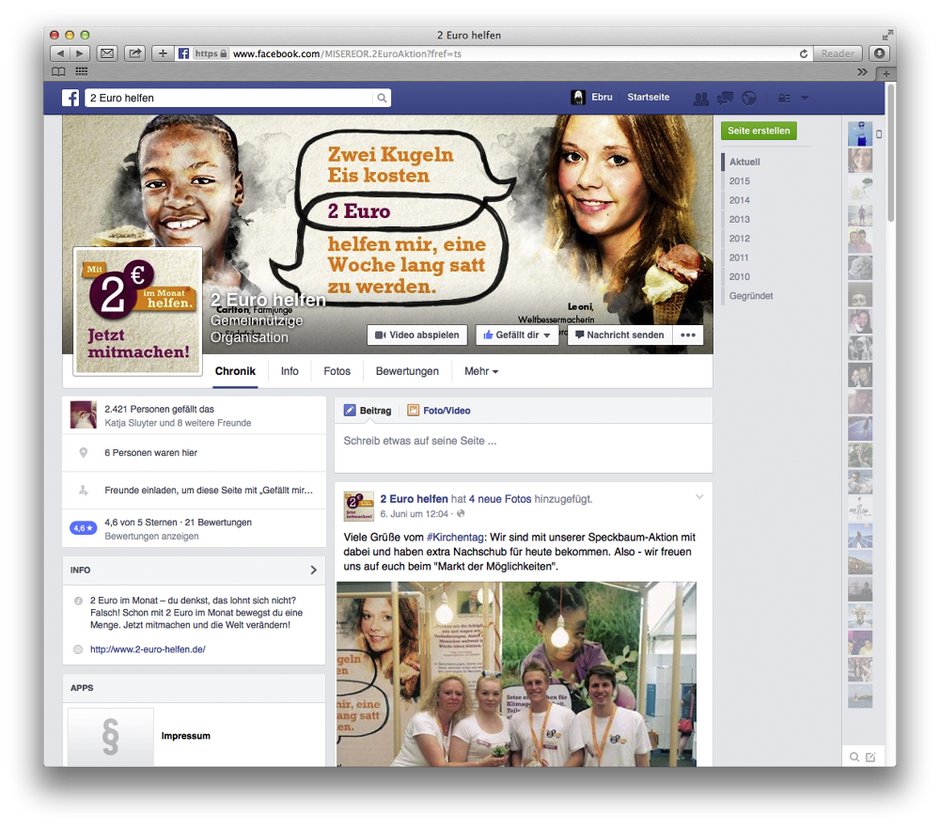Image resolution: width=940 pixels, height=827 pixels.
Task: Click the Facebook search input field
Action: 230,98
